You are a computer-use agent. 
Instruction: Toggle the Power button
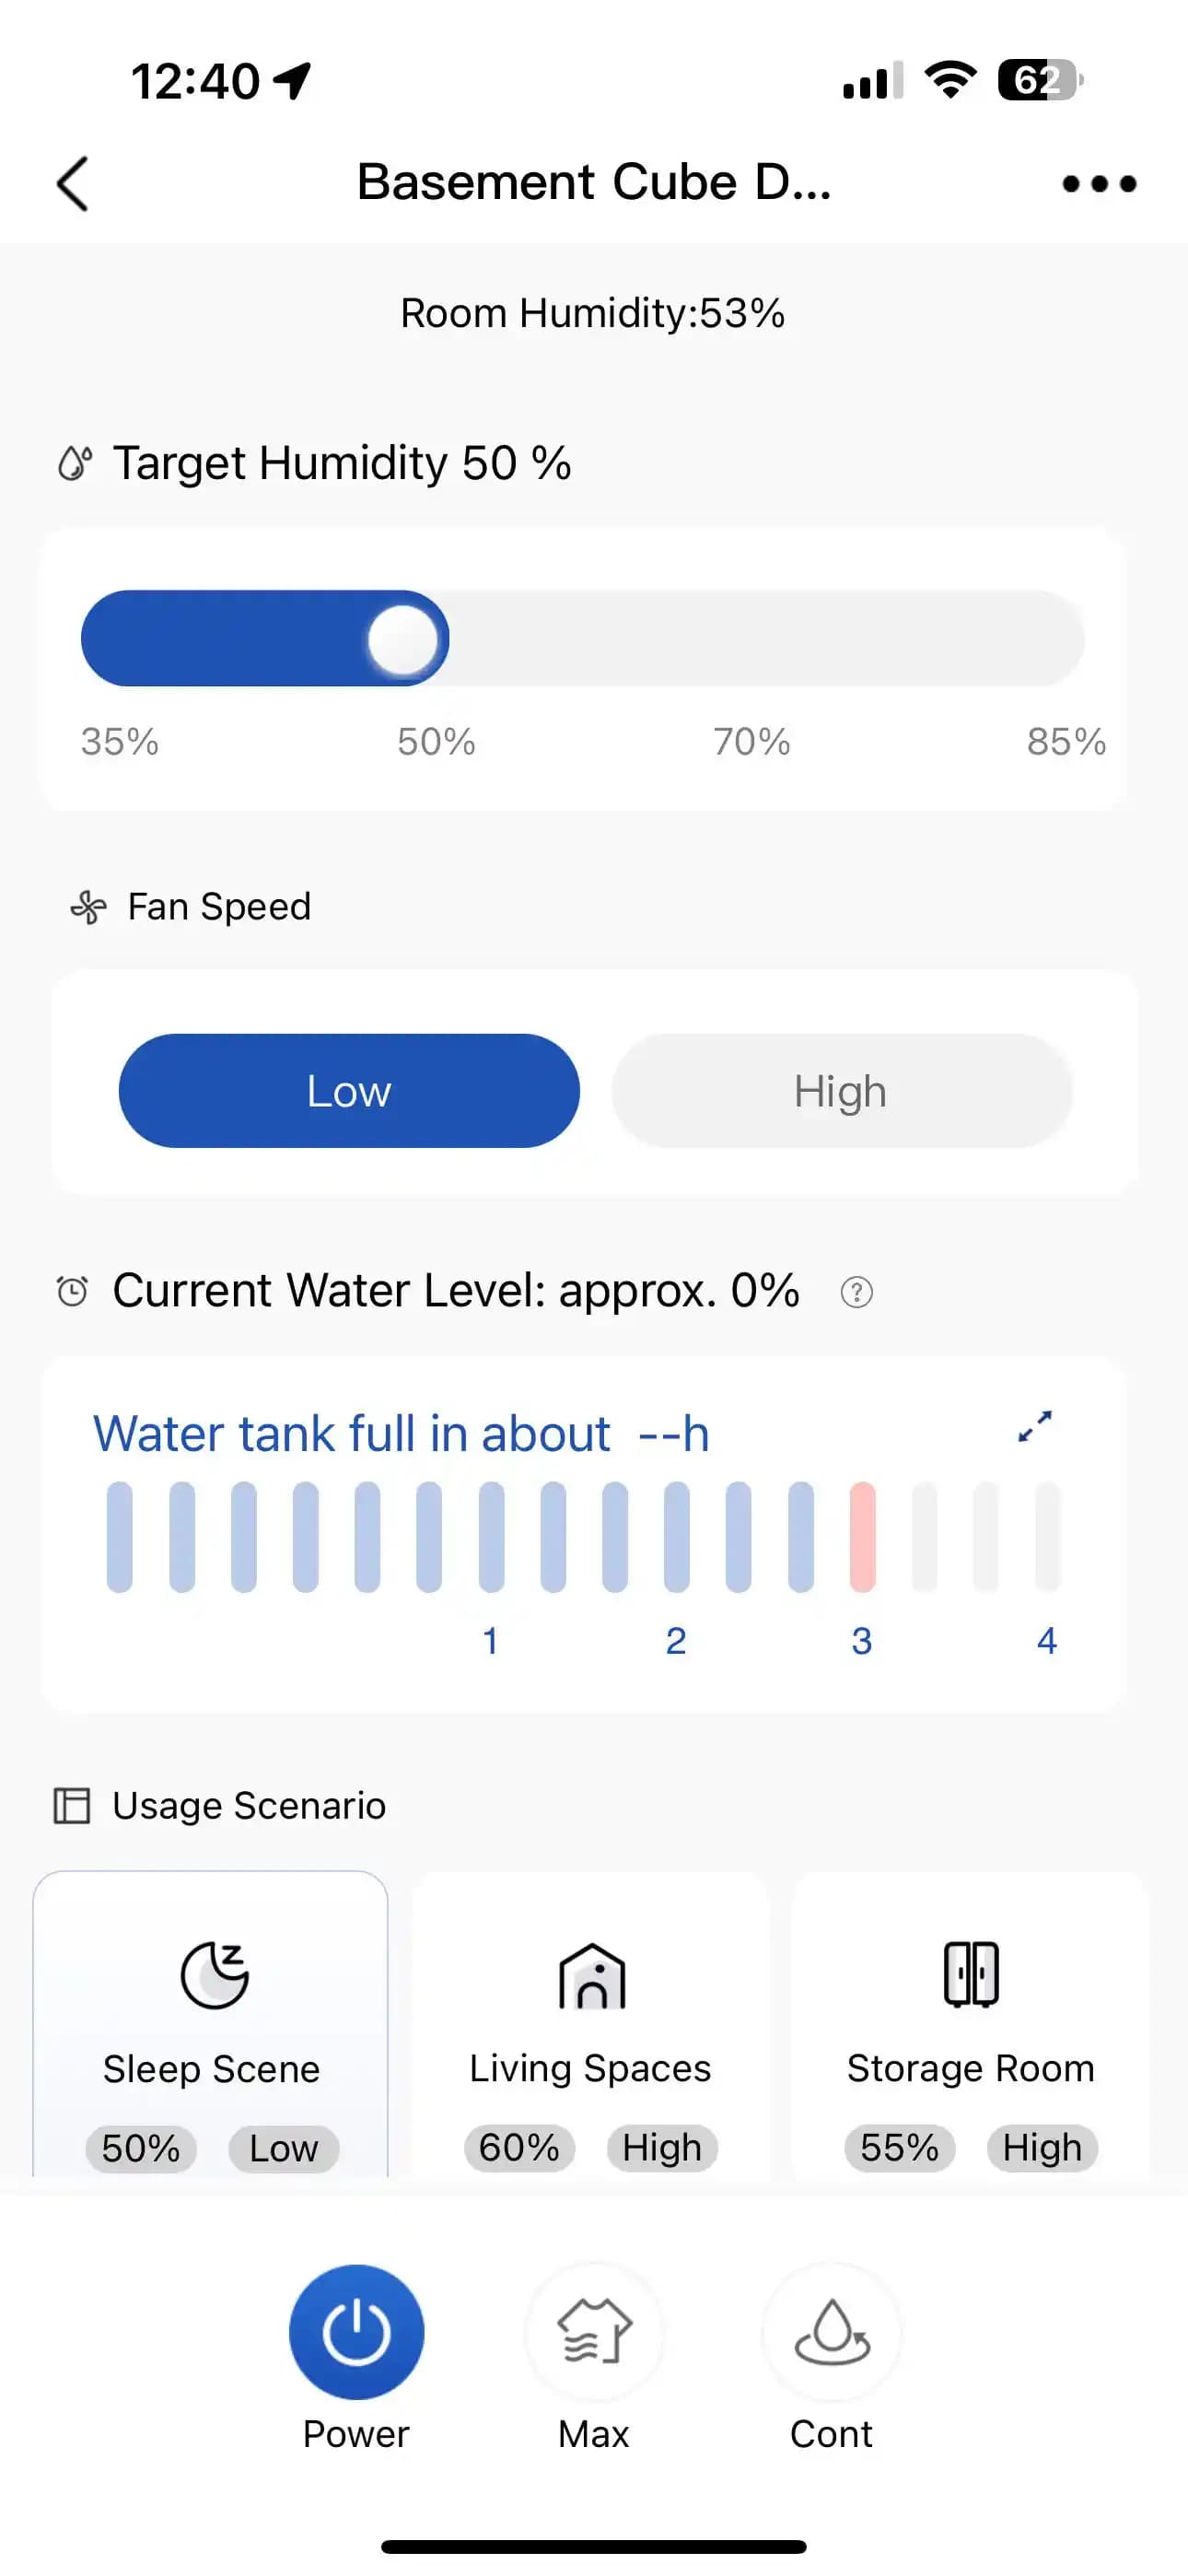356,2332
